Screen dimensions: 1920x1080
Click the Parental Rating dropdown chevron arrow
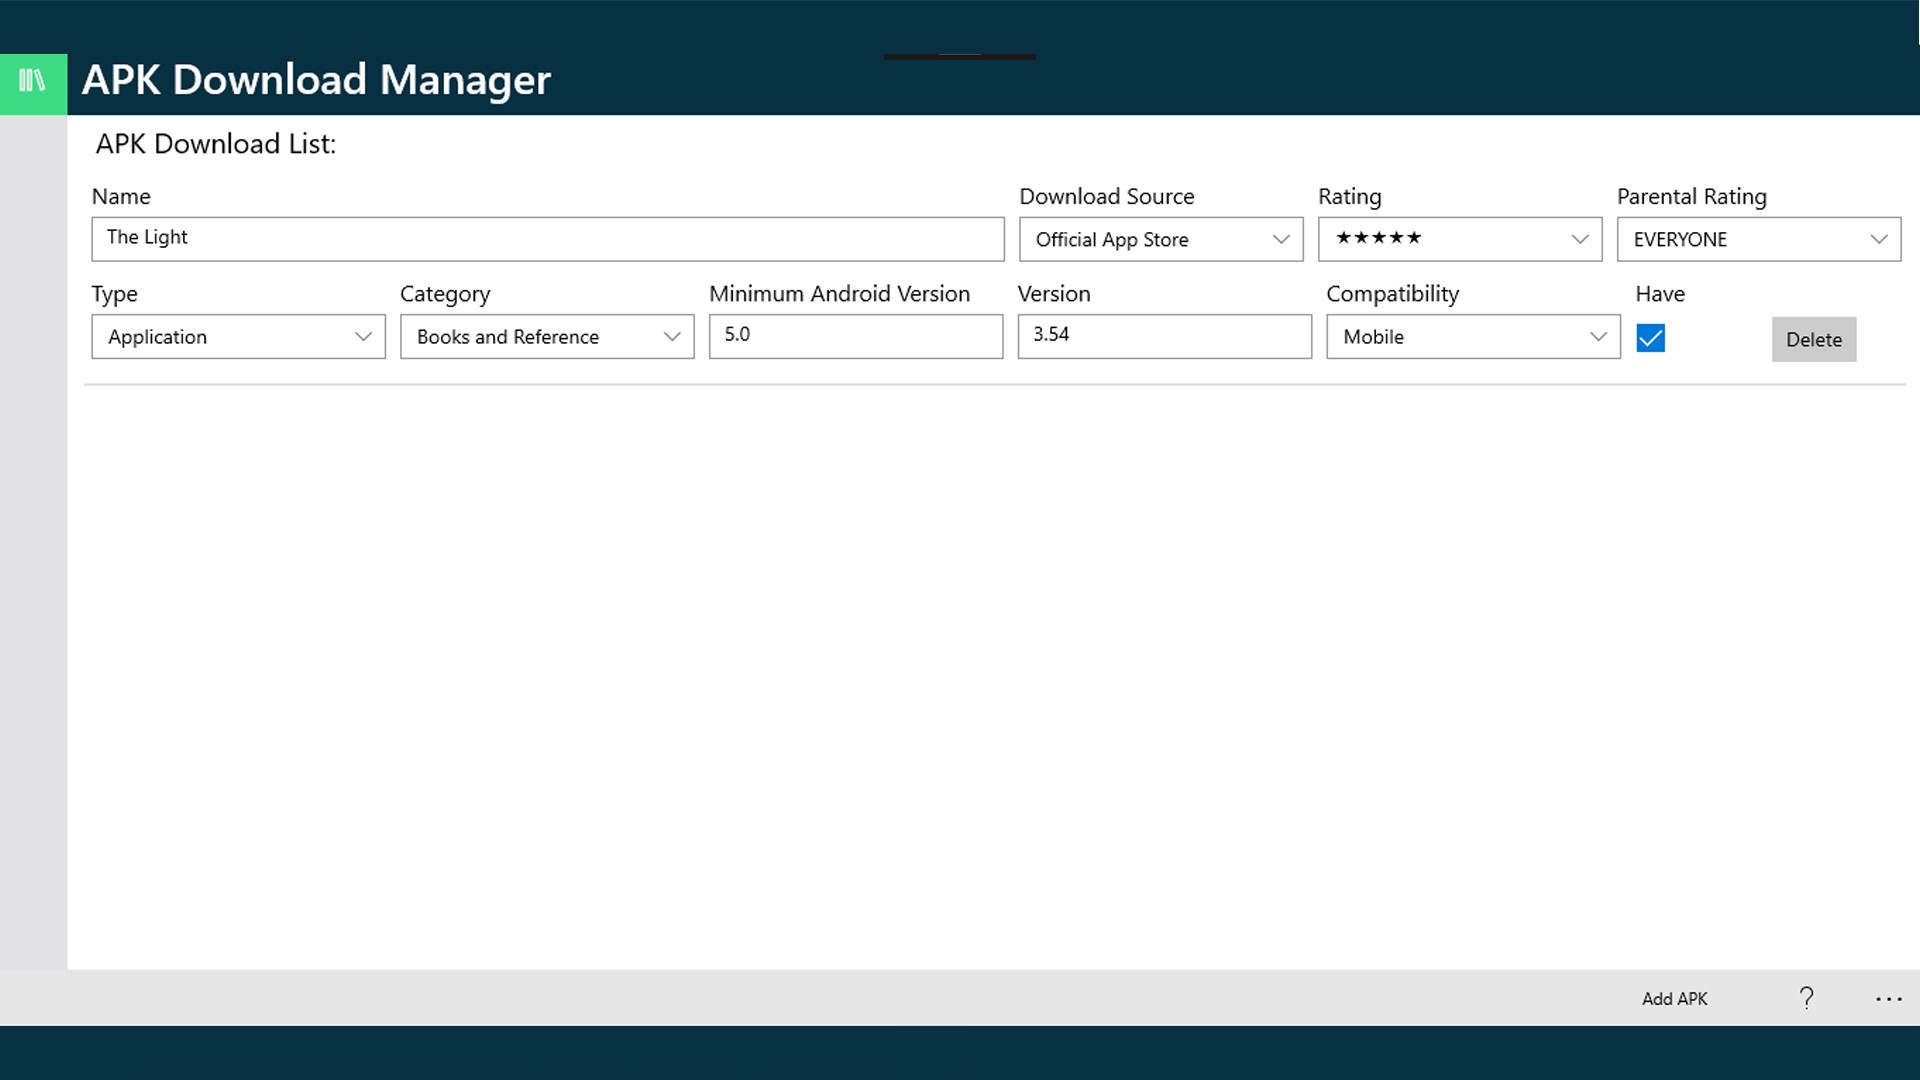(x=1878, y=239)
